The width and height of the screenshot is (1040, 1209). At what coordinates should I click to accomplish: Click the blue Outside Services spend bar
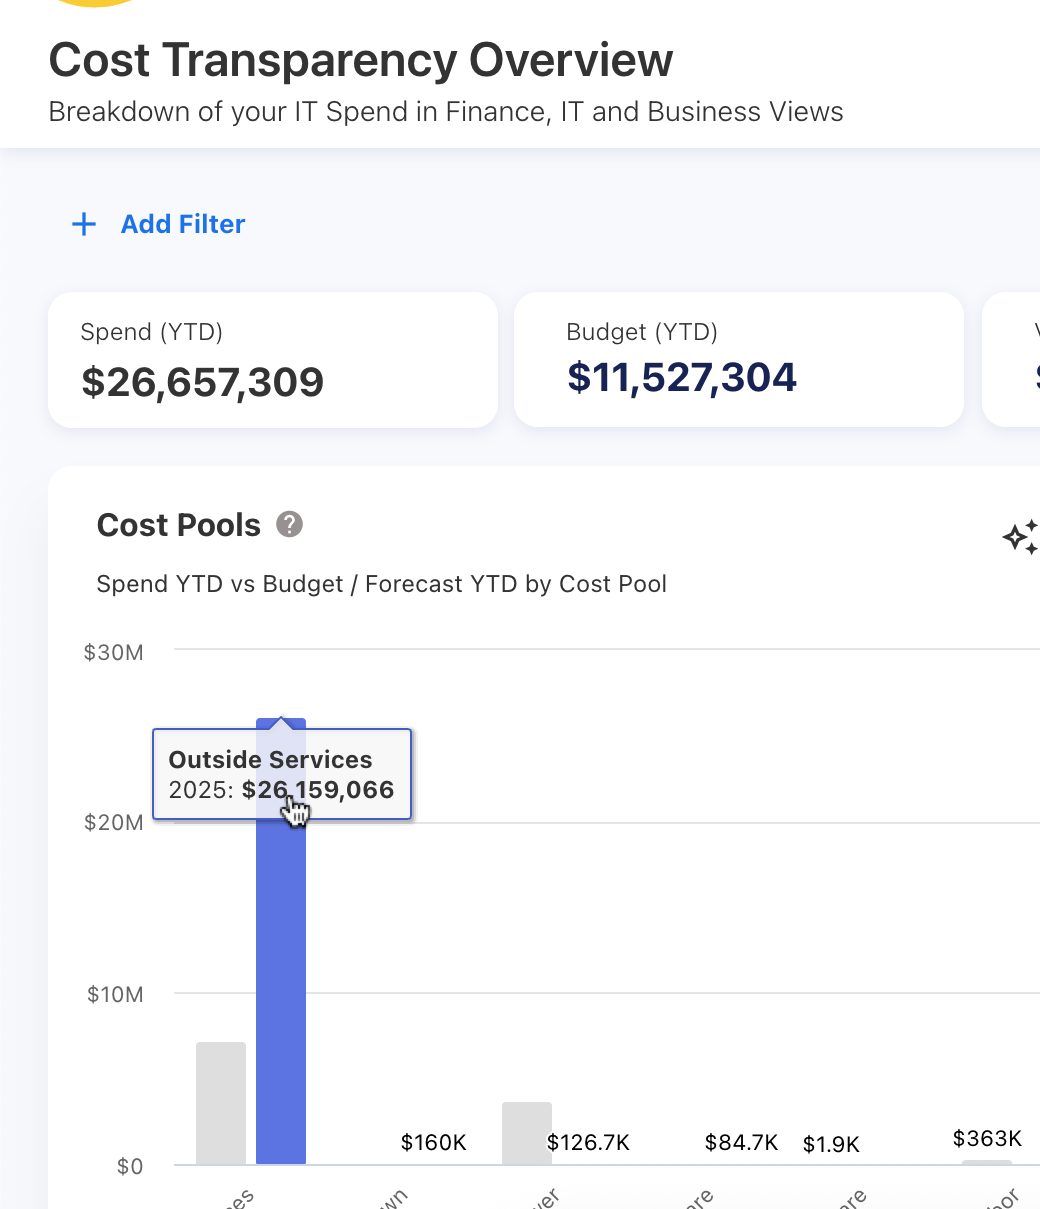(x=281, y=1000)
